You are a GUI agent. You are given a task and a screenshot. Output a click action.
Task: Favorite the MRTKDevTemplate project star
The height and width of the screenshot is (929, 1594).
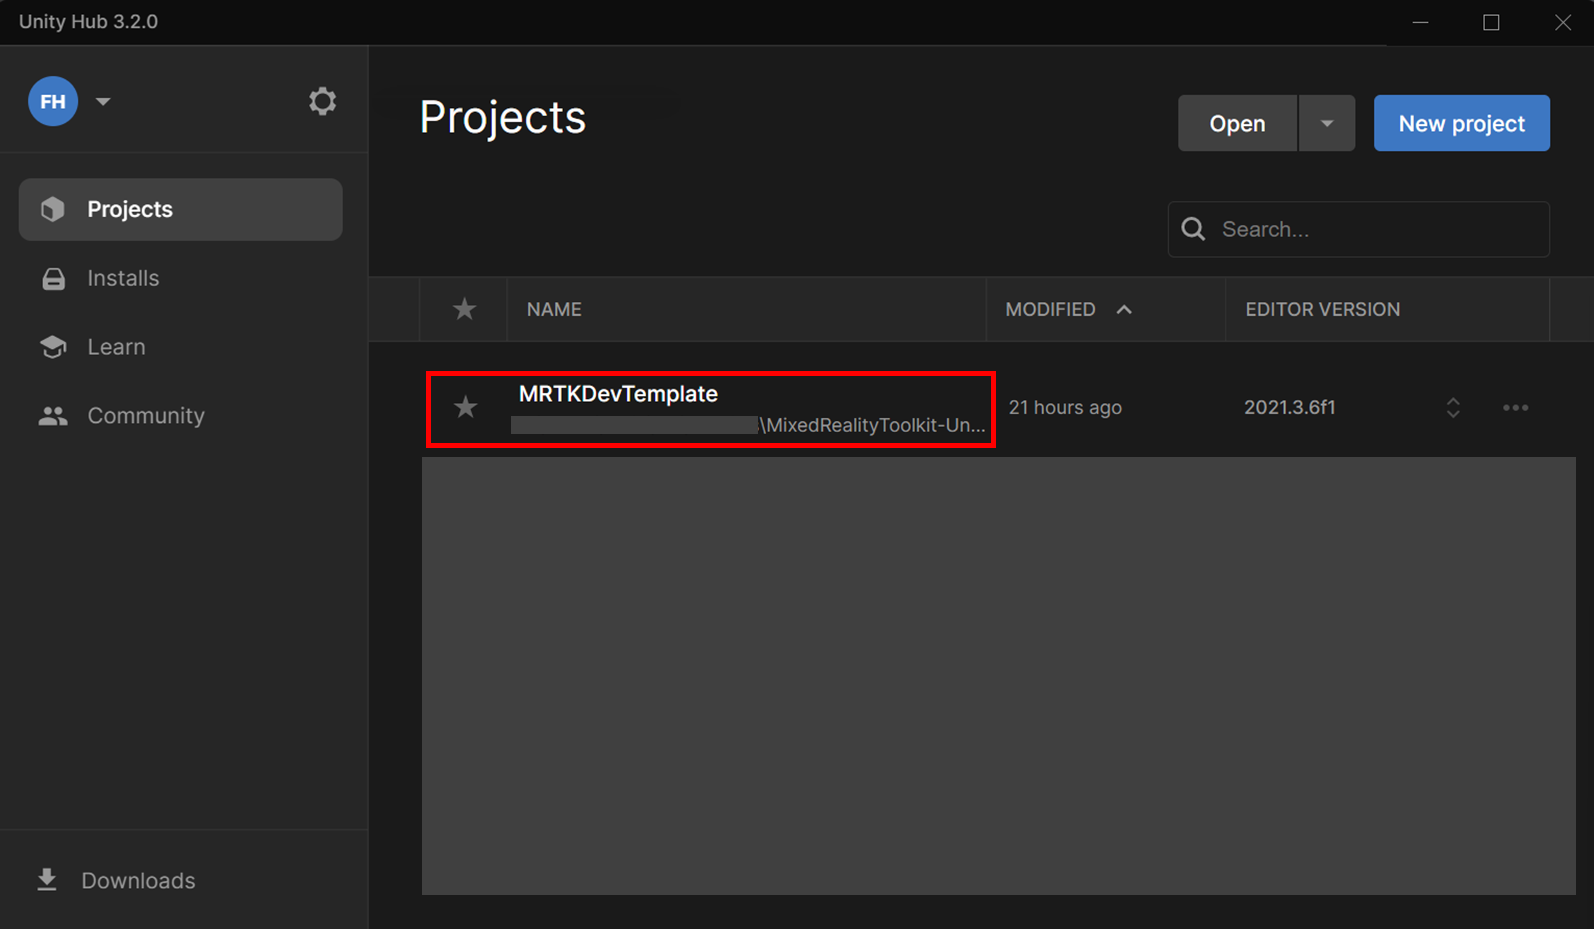click(x=465, y=407)
